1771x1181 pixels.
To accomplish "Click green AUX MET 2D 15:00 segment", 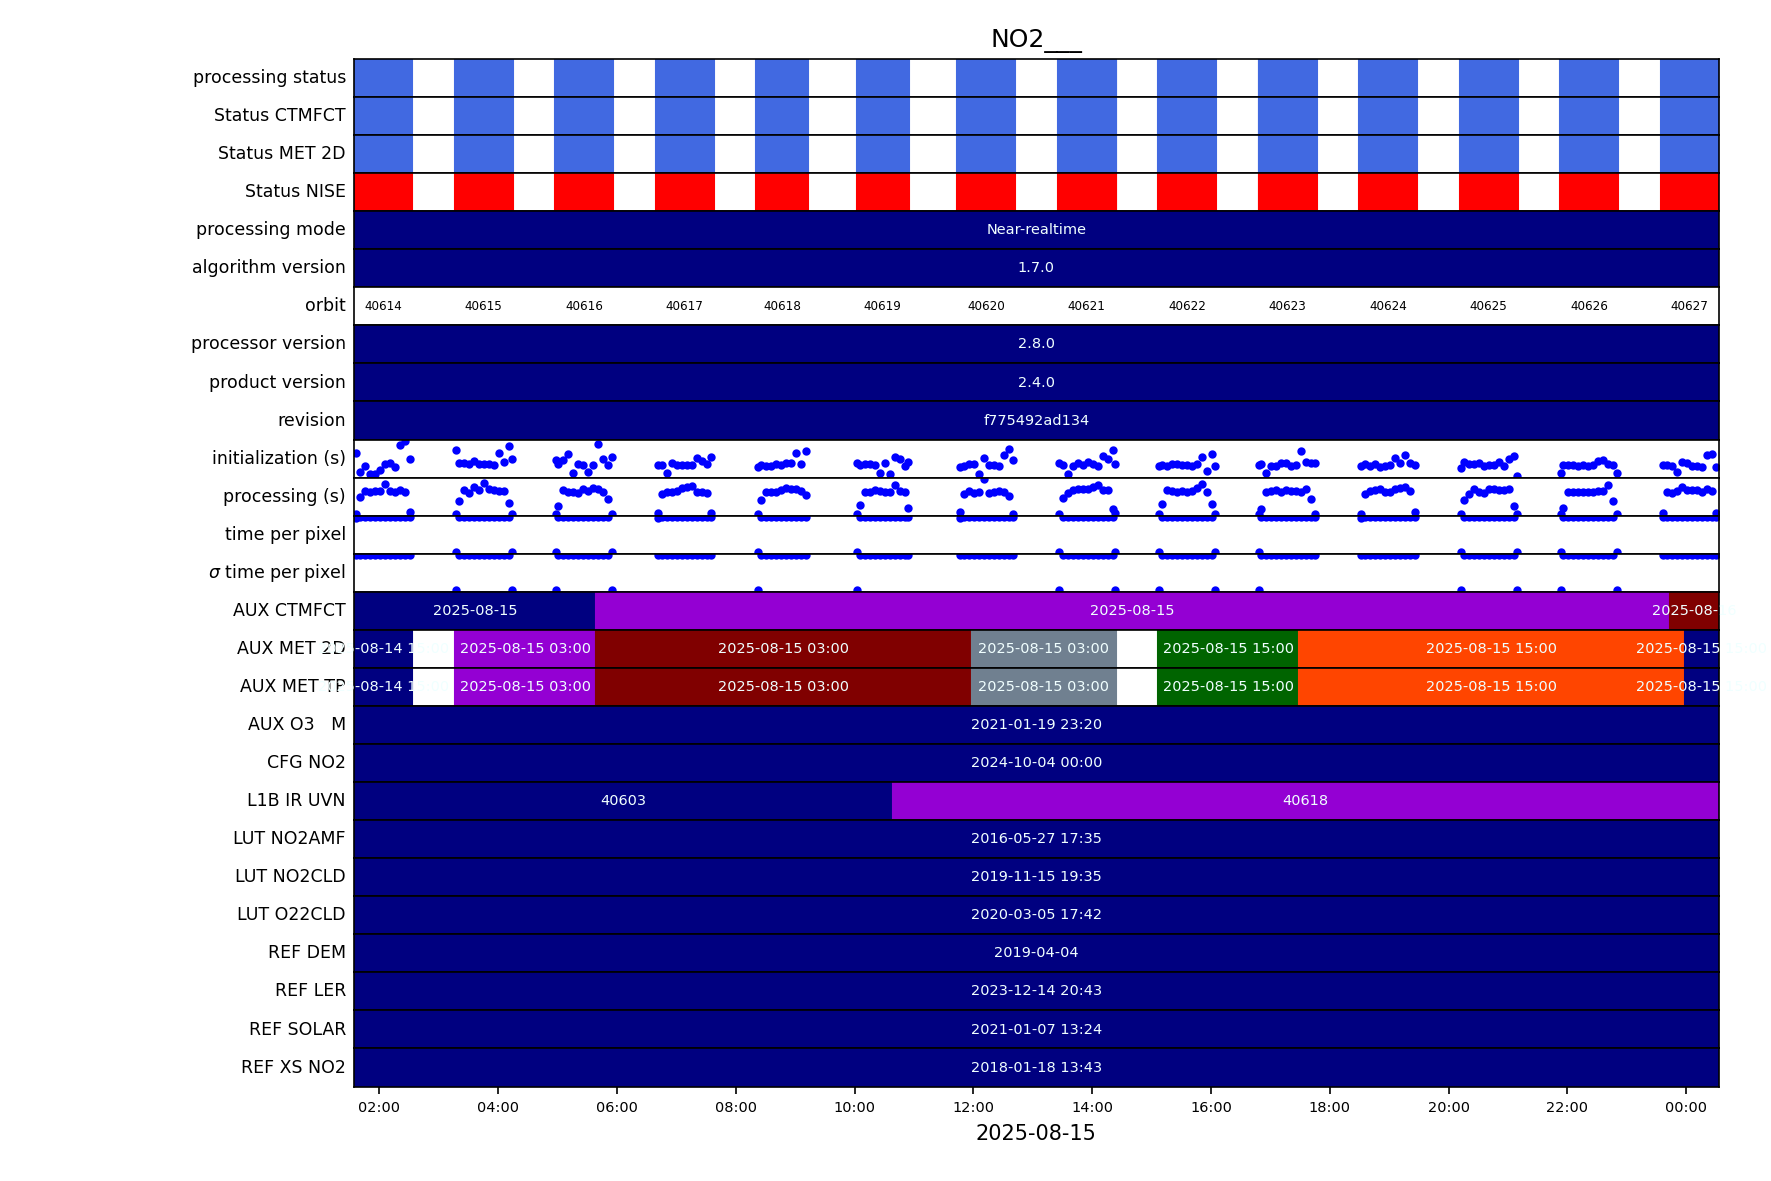I will (1227, 649).
